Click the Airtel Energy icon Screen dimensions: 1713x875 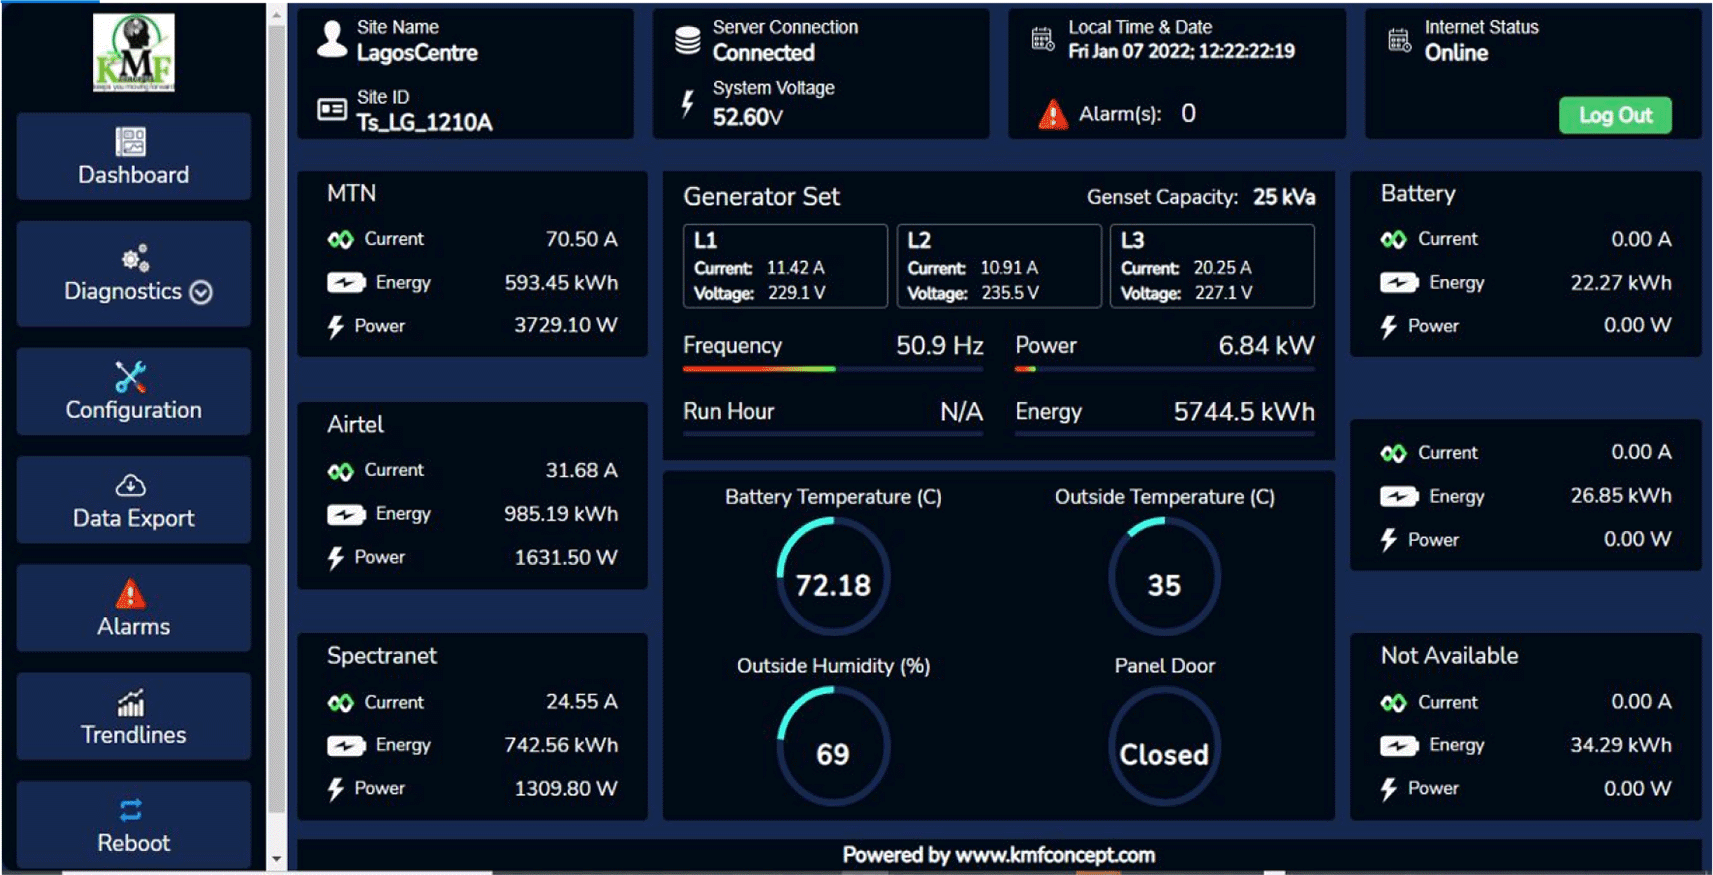pos(346,514)
